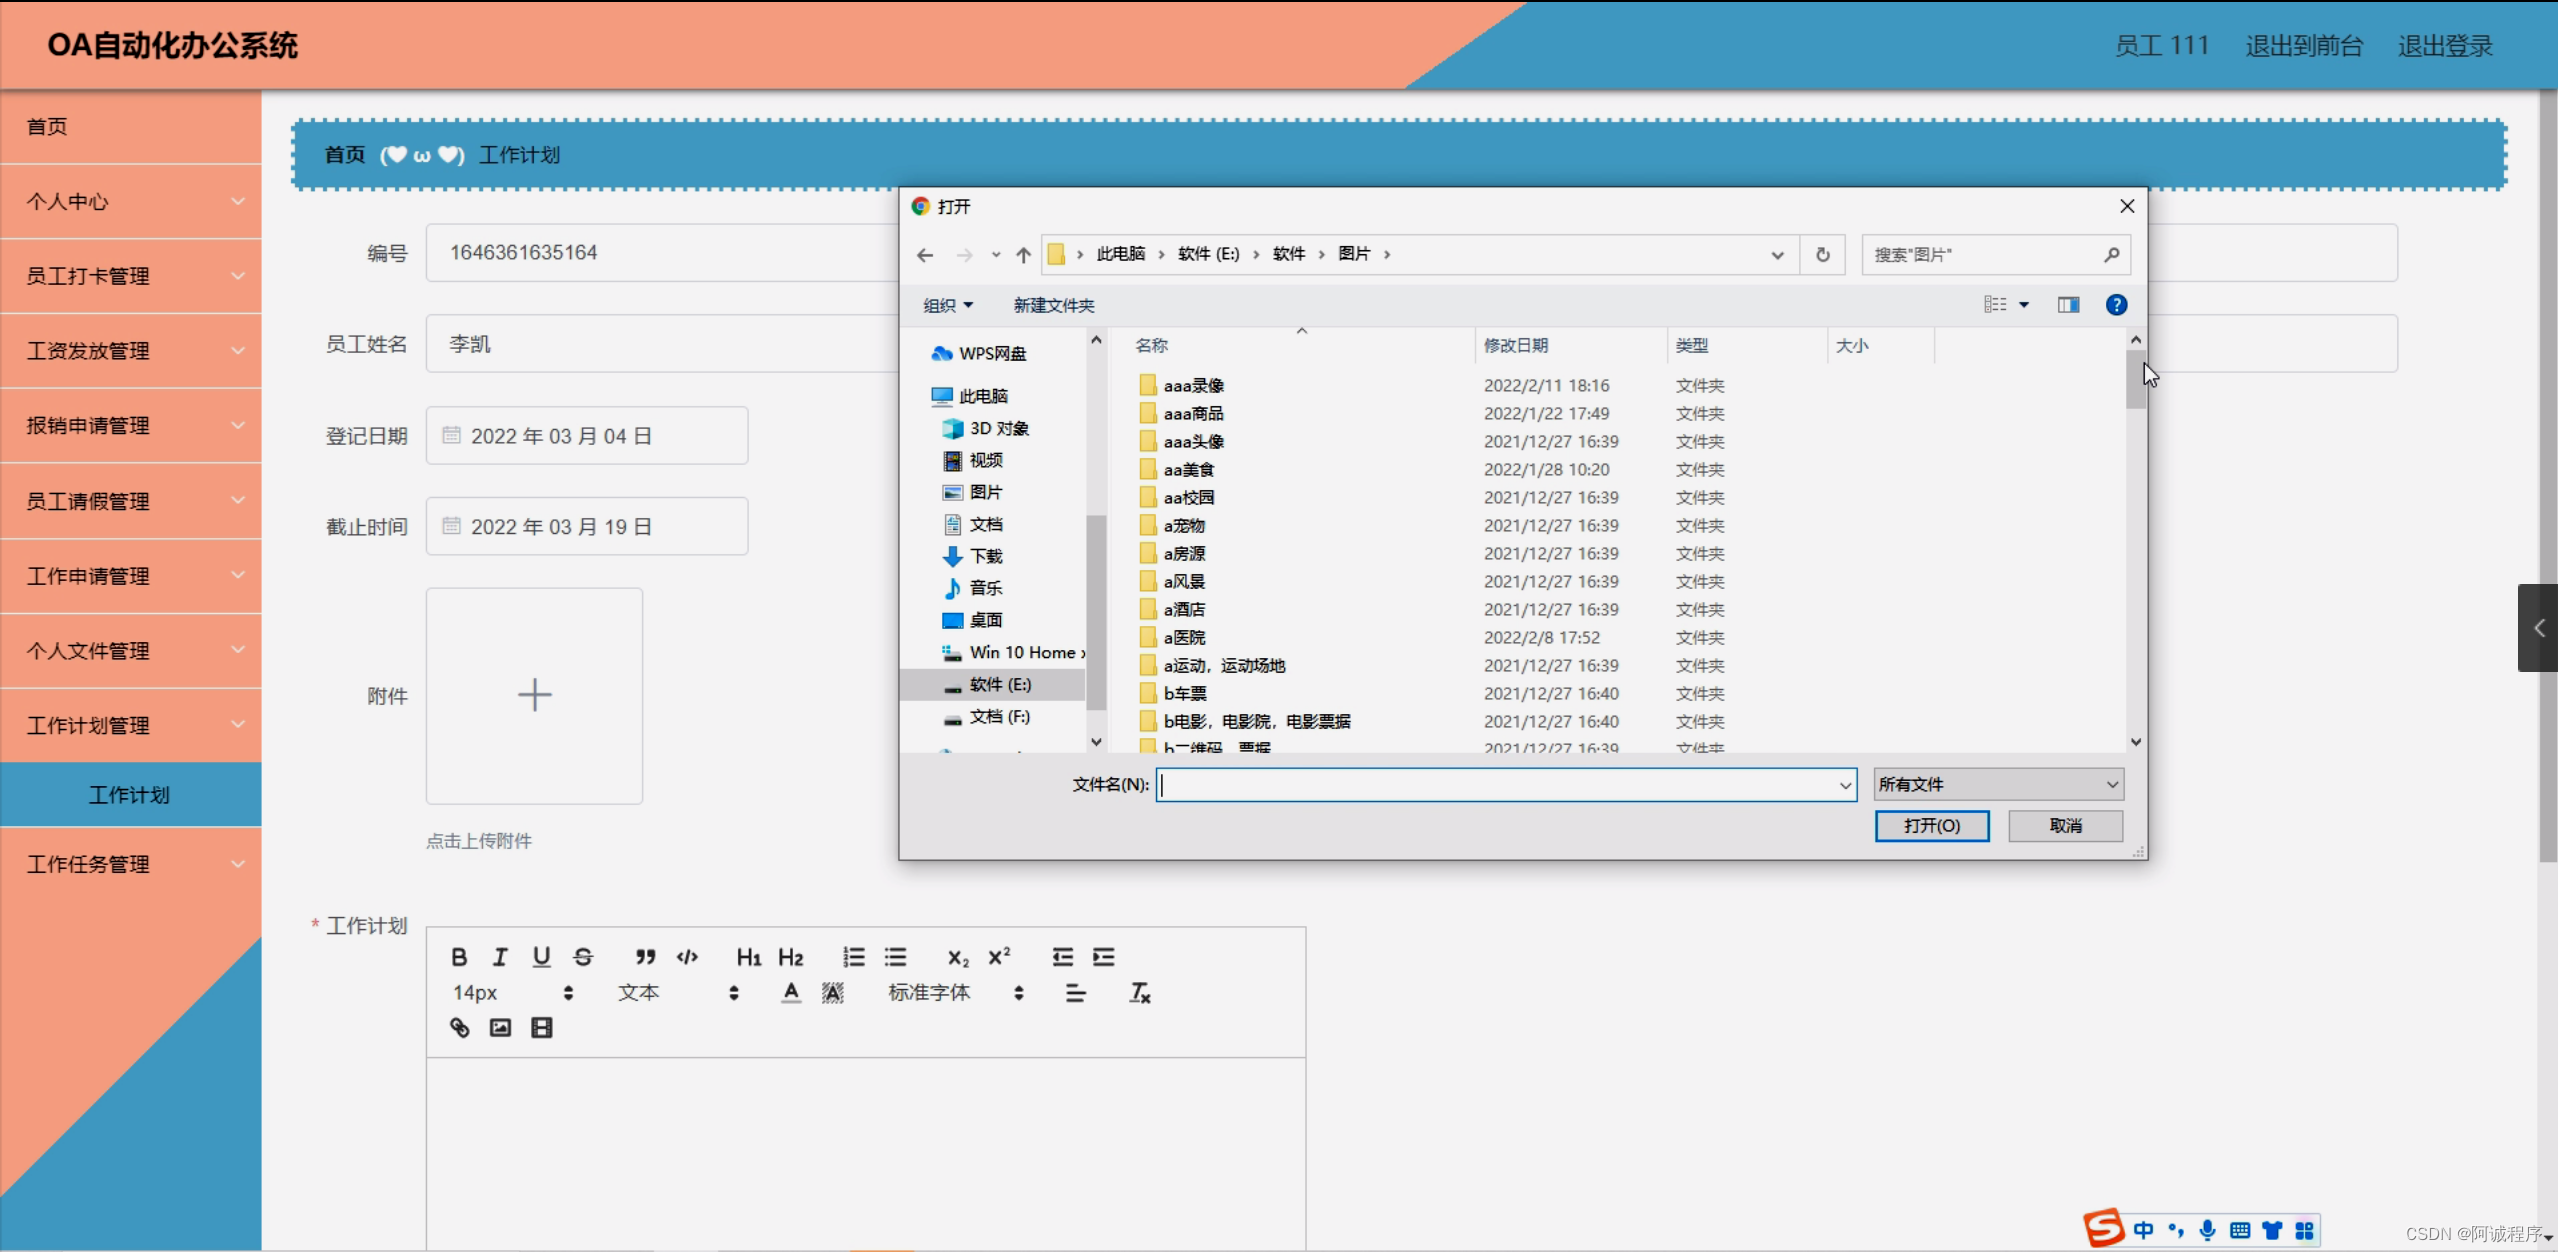Toggle the Sogou Chinese/English input mode
Image resolution: width=2558 pixels, height=1252 pixels.
coord(2143,1230)
